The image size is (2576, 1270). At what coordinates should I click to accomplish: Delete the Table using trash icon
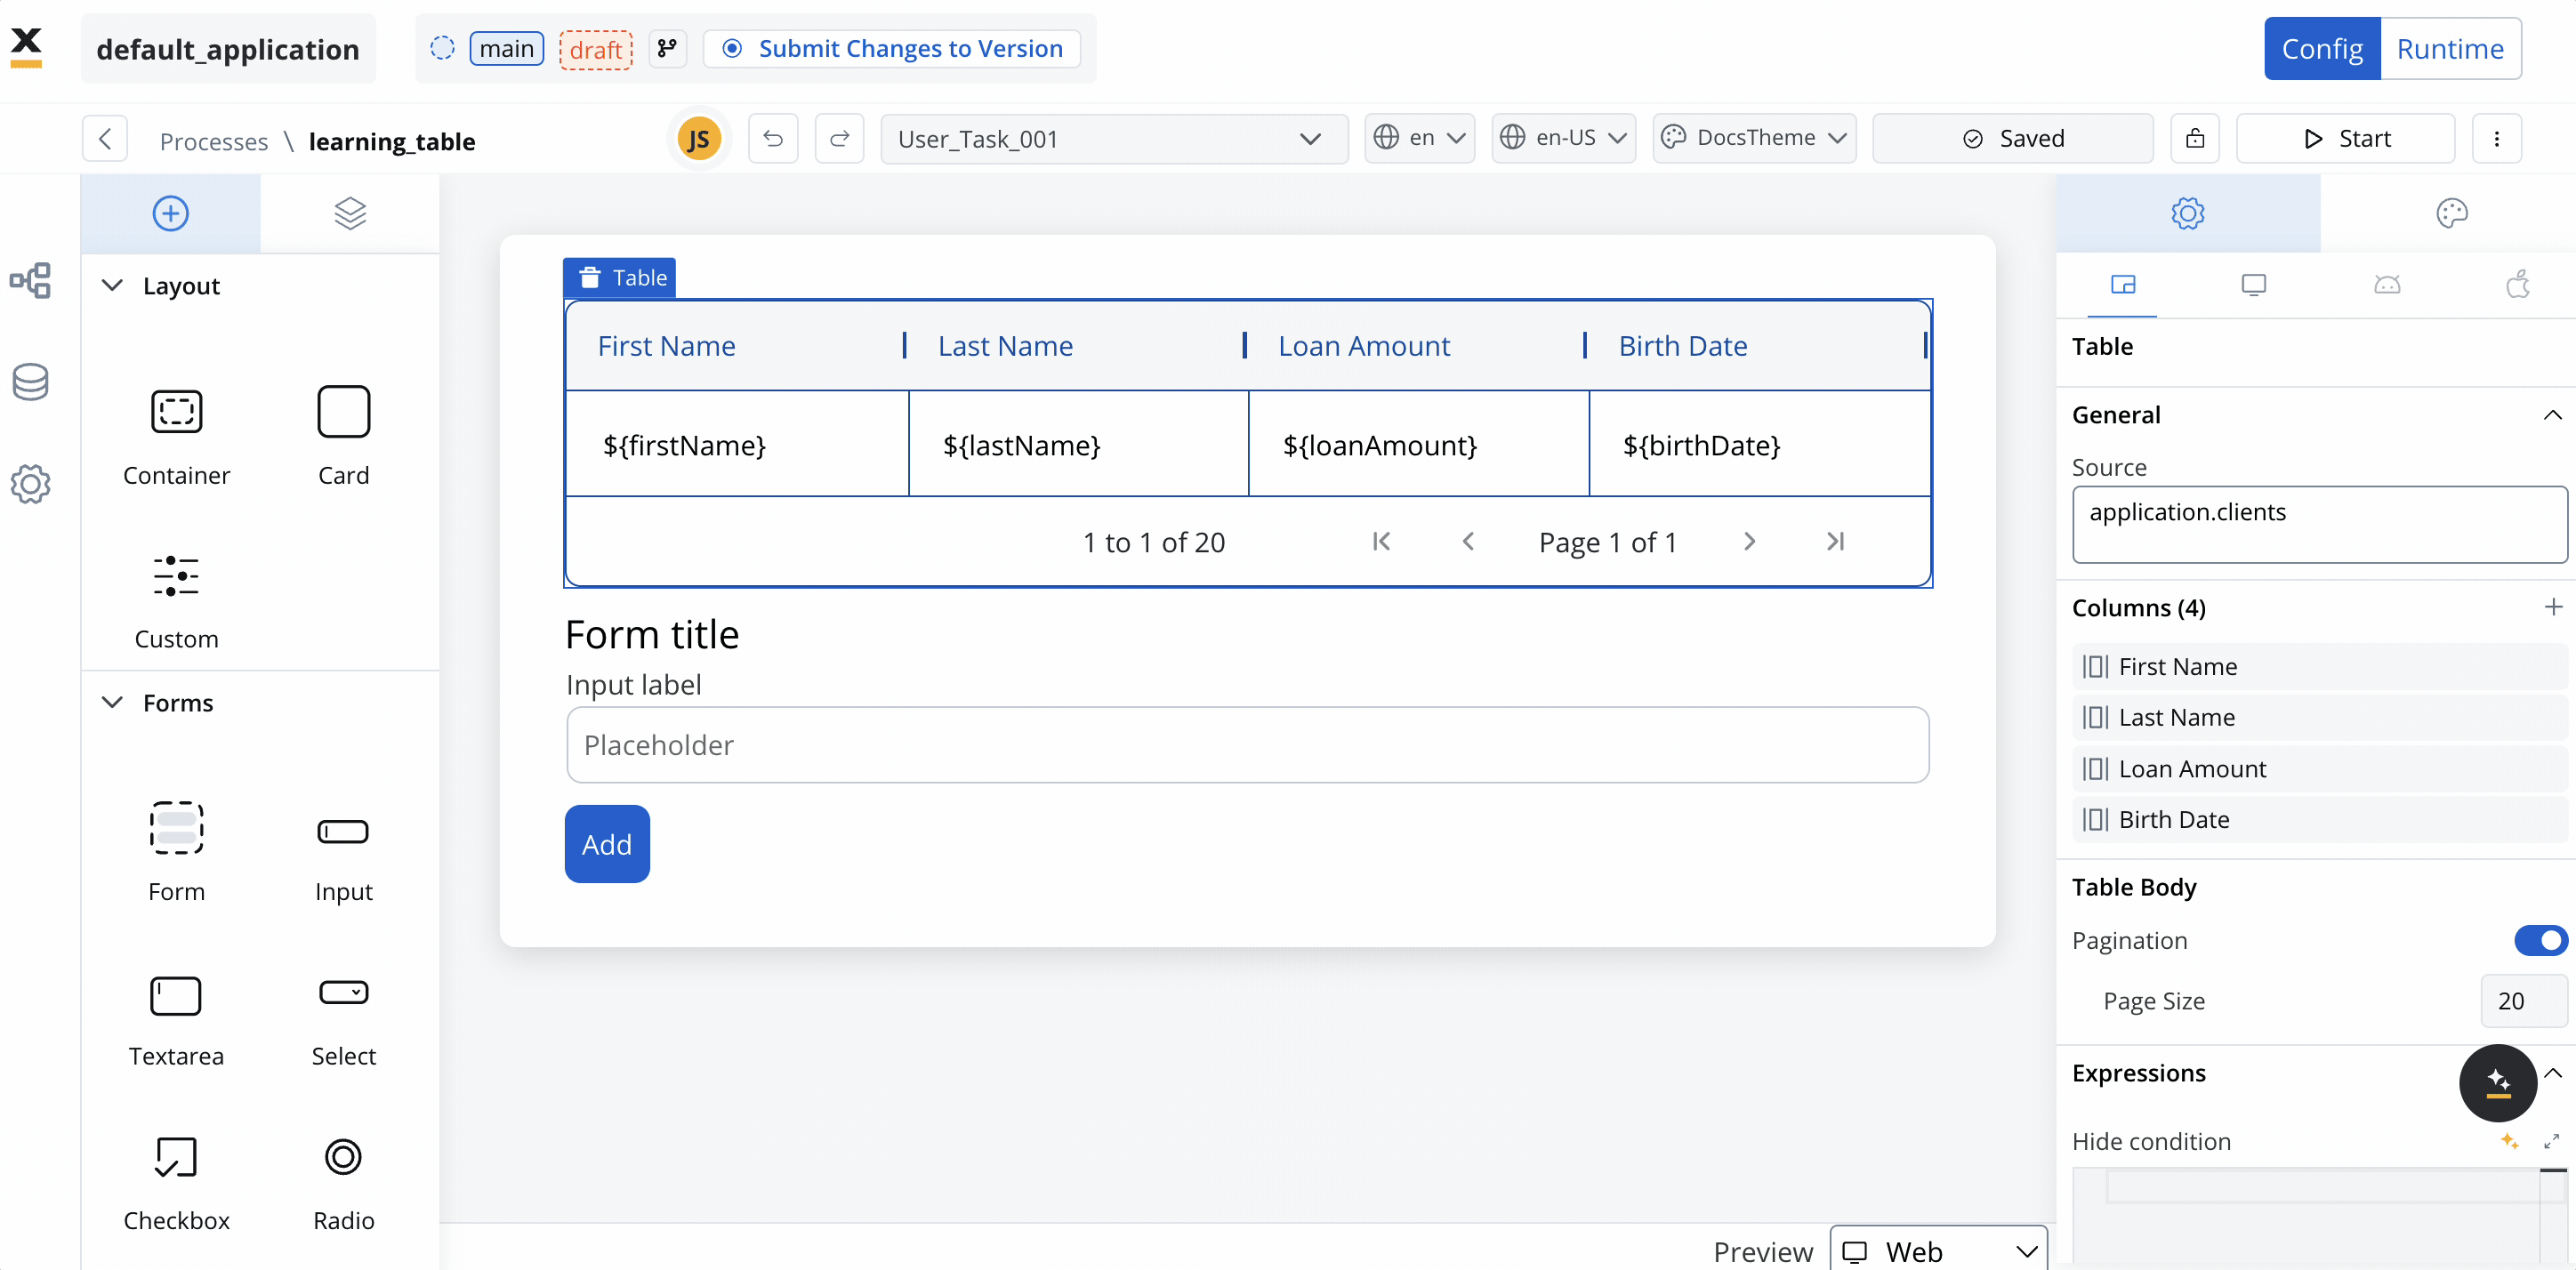[590, 277]
